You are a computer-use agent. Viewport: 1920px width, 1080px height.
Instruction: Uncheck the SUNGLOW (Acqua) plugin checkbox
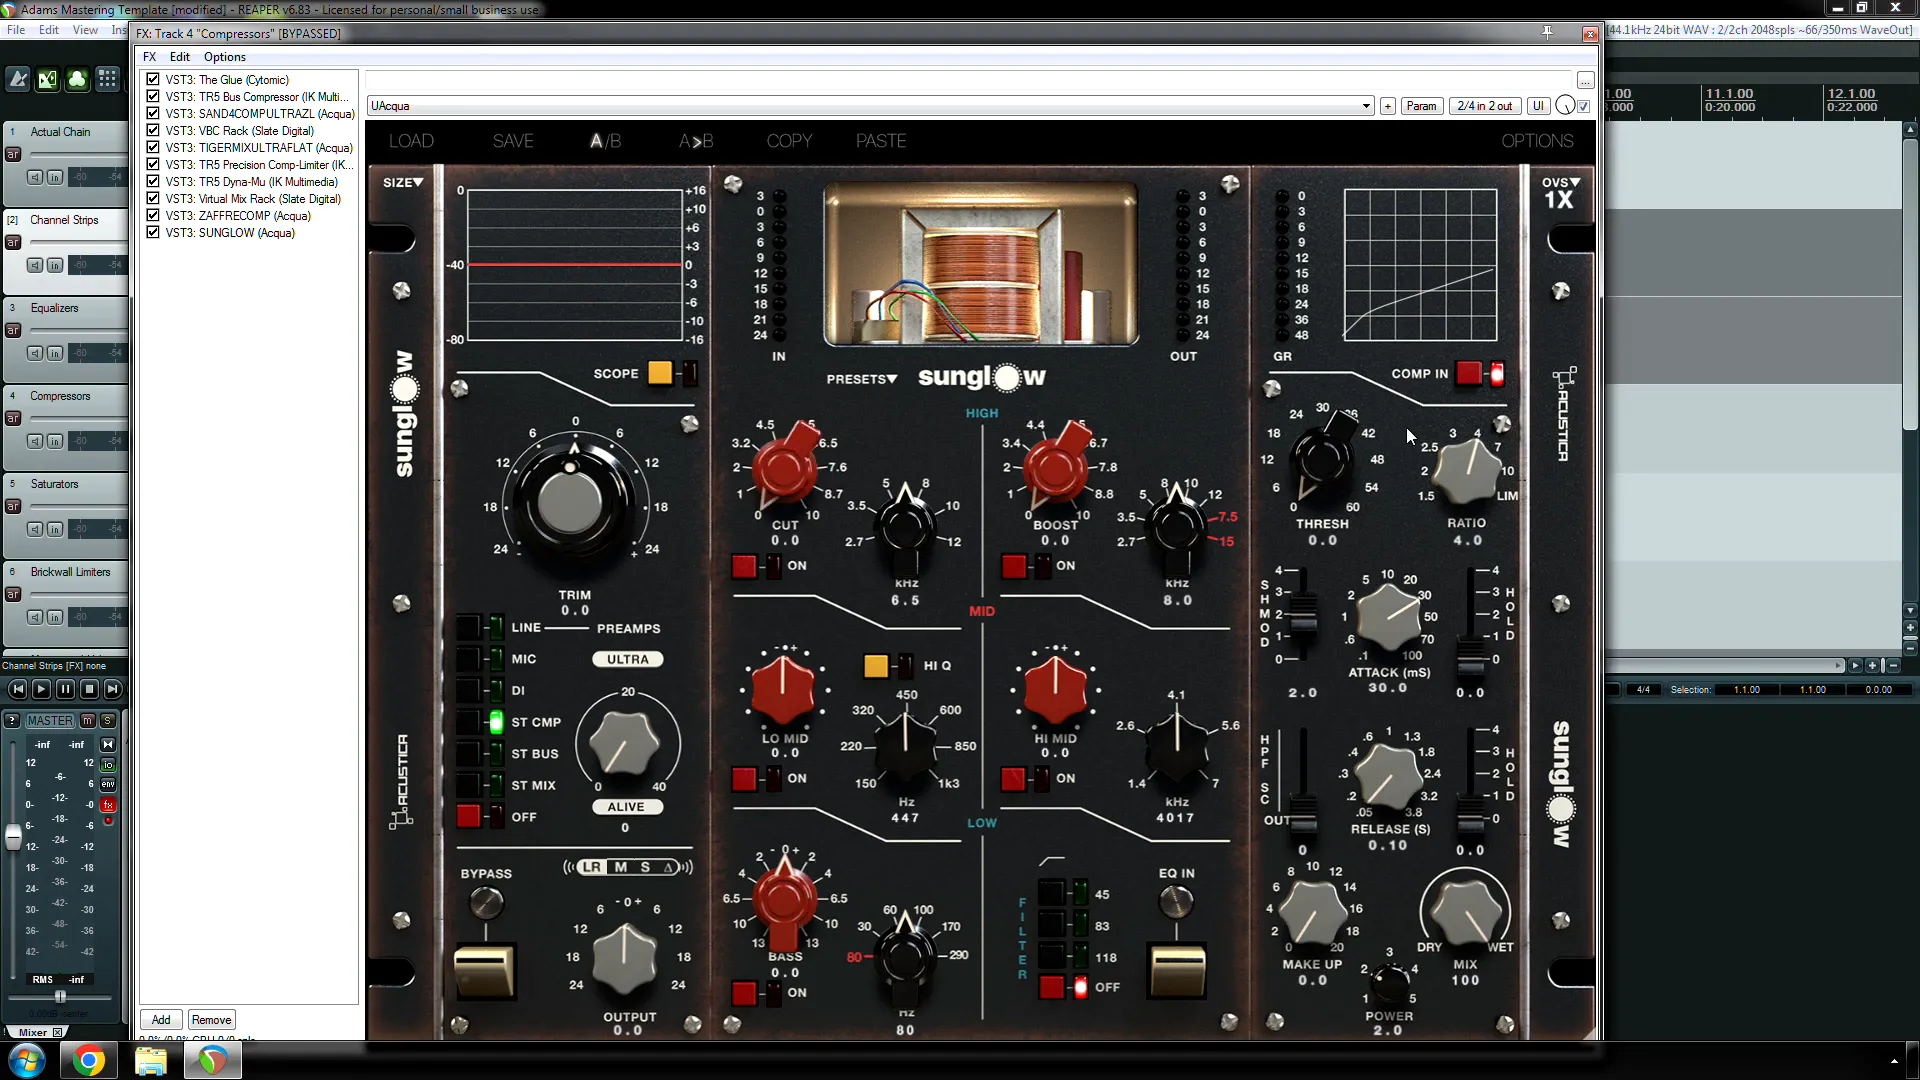click(153, 232)
